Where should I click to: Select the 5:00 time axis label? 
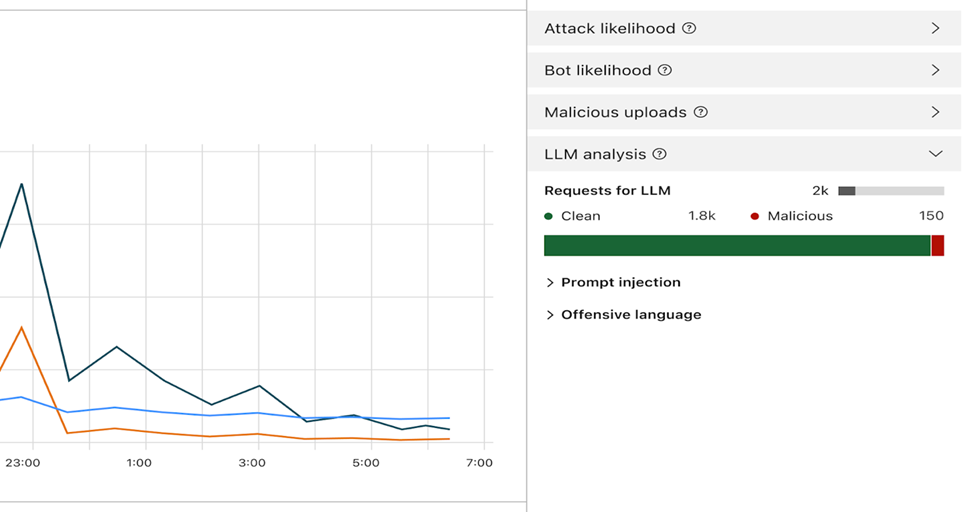pos(366,463)
